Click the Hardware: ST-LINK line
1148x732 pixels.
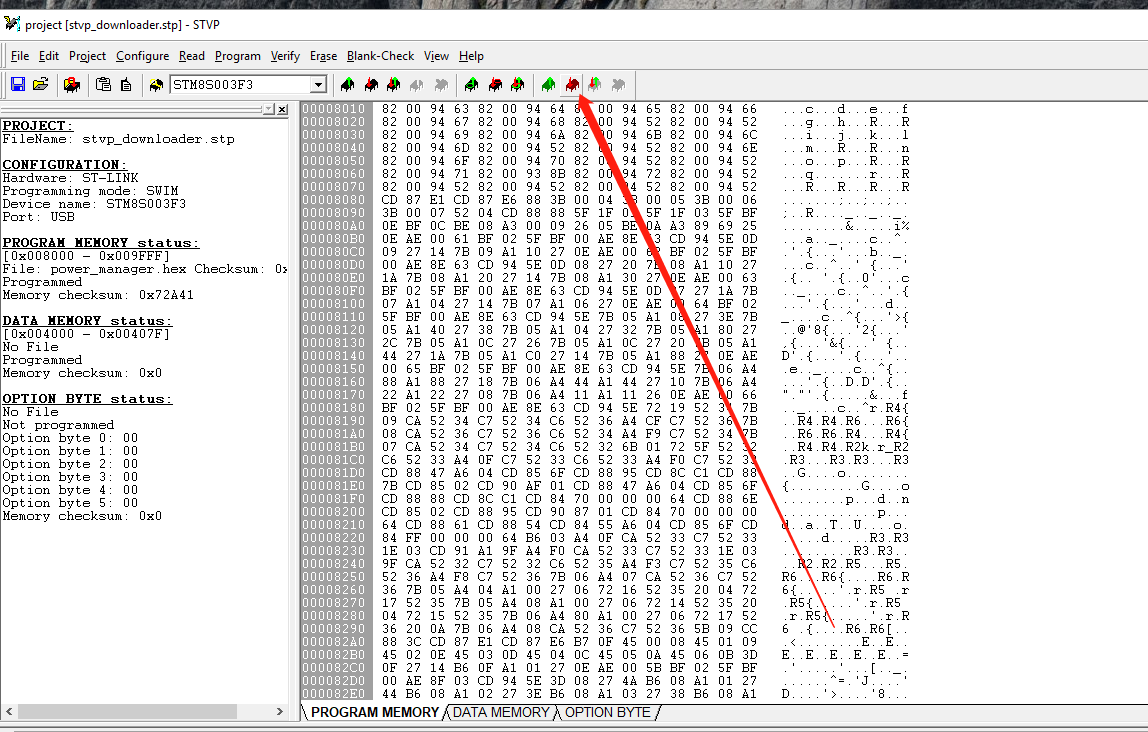70,178
